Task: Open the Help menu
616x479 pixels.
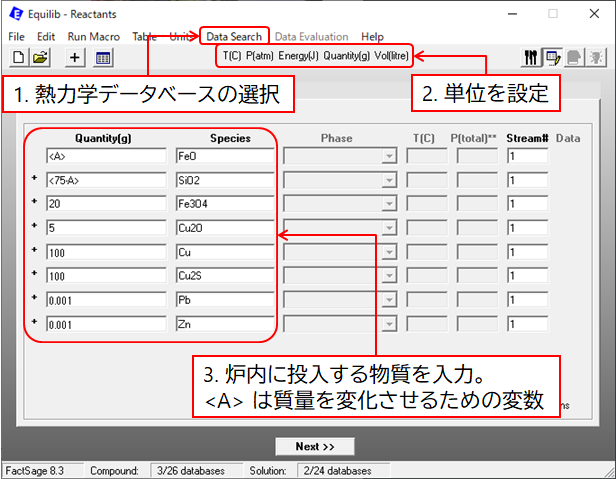Action: (x=372, y=36)
